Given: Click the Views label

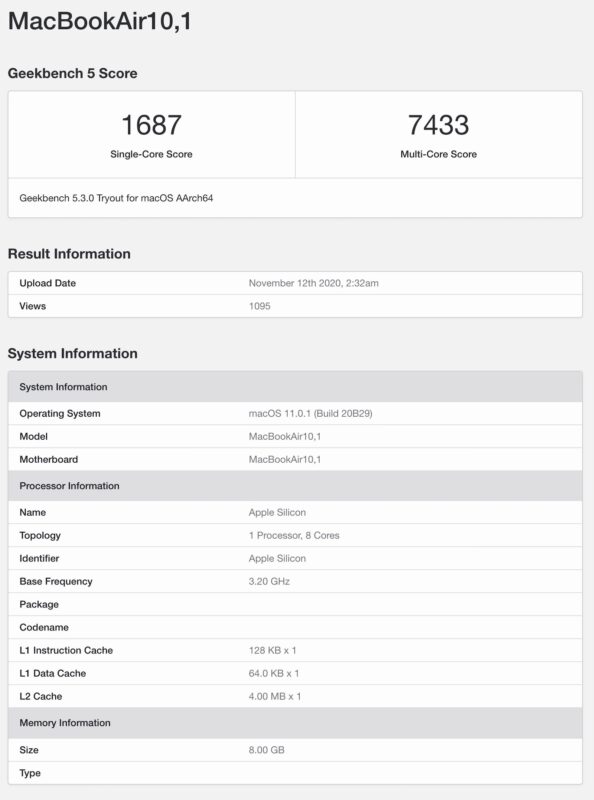Looking at the screenshot, I should 33,306.
